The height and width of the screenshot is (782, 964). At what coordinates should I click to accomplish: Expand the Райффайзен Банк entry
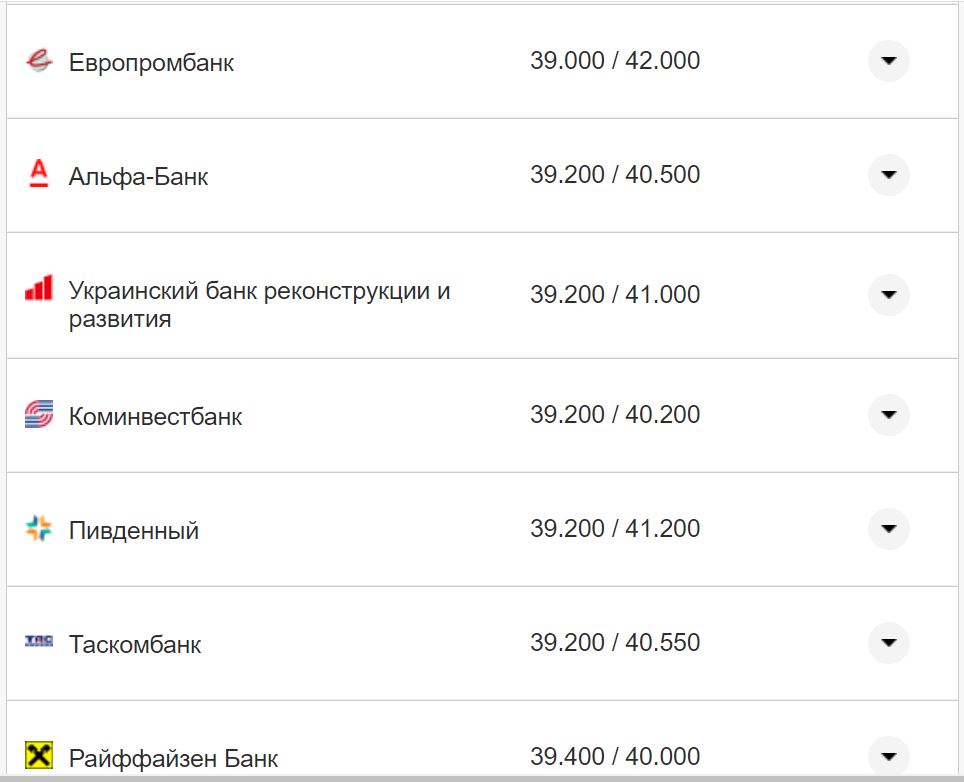pos(888,756)
